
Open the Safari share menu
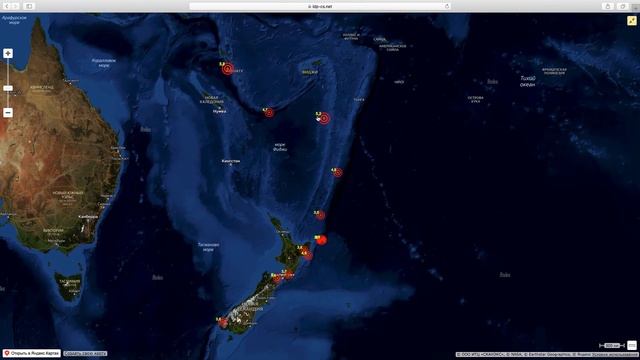pyautogui.click(x=608, y=6)
